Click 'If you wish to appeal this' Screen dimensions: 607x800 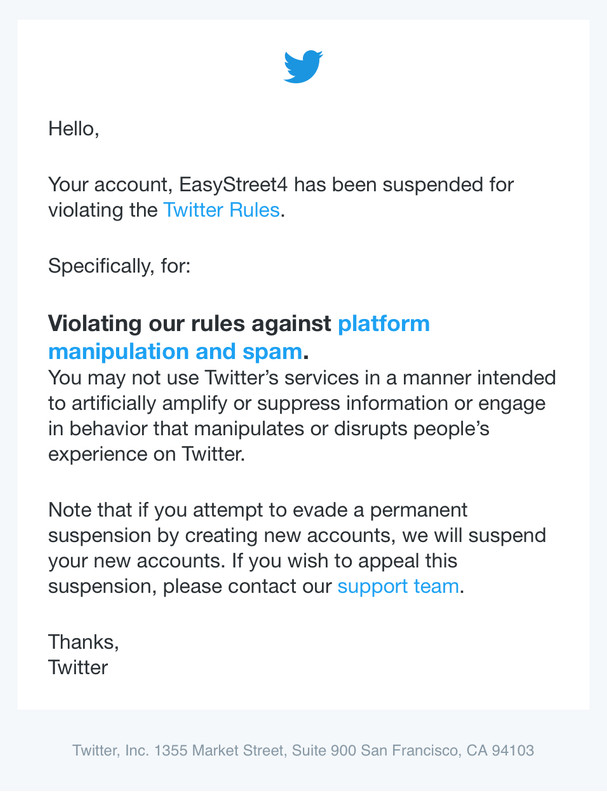(344, 561)
